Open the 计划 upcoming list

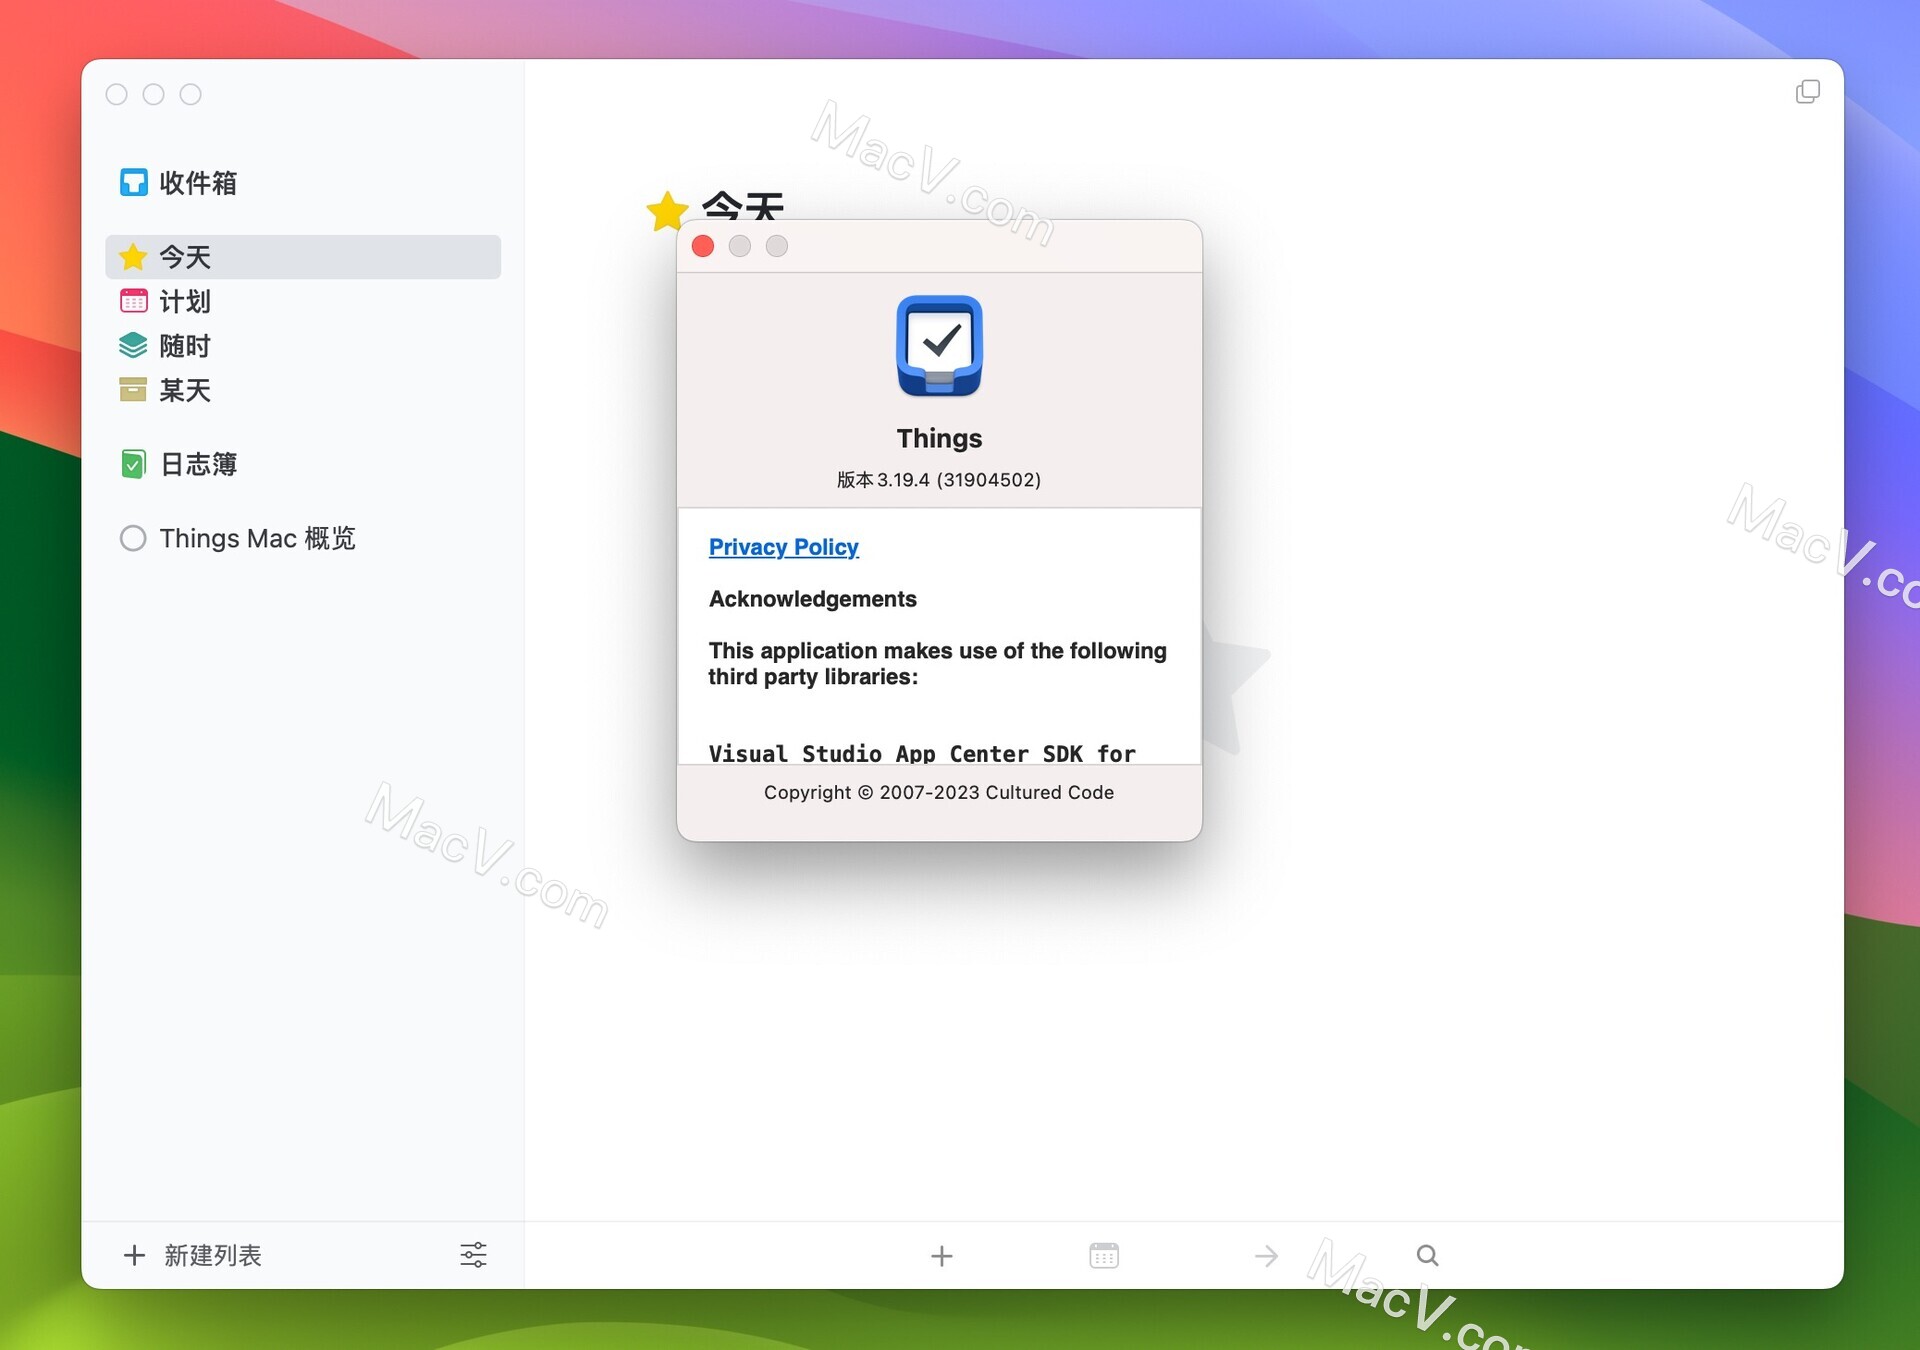click(302, 301)
